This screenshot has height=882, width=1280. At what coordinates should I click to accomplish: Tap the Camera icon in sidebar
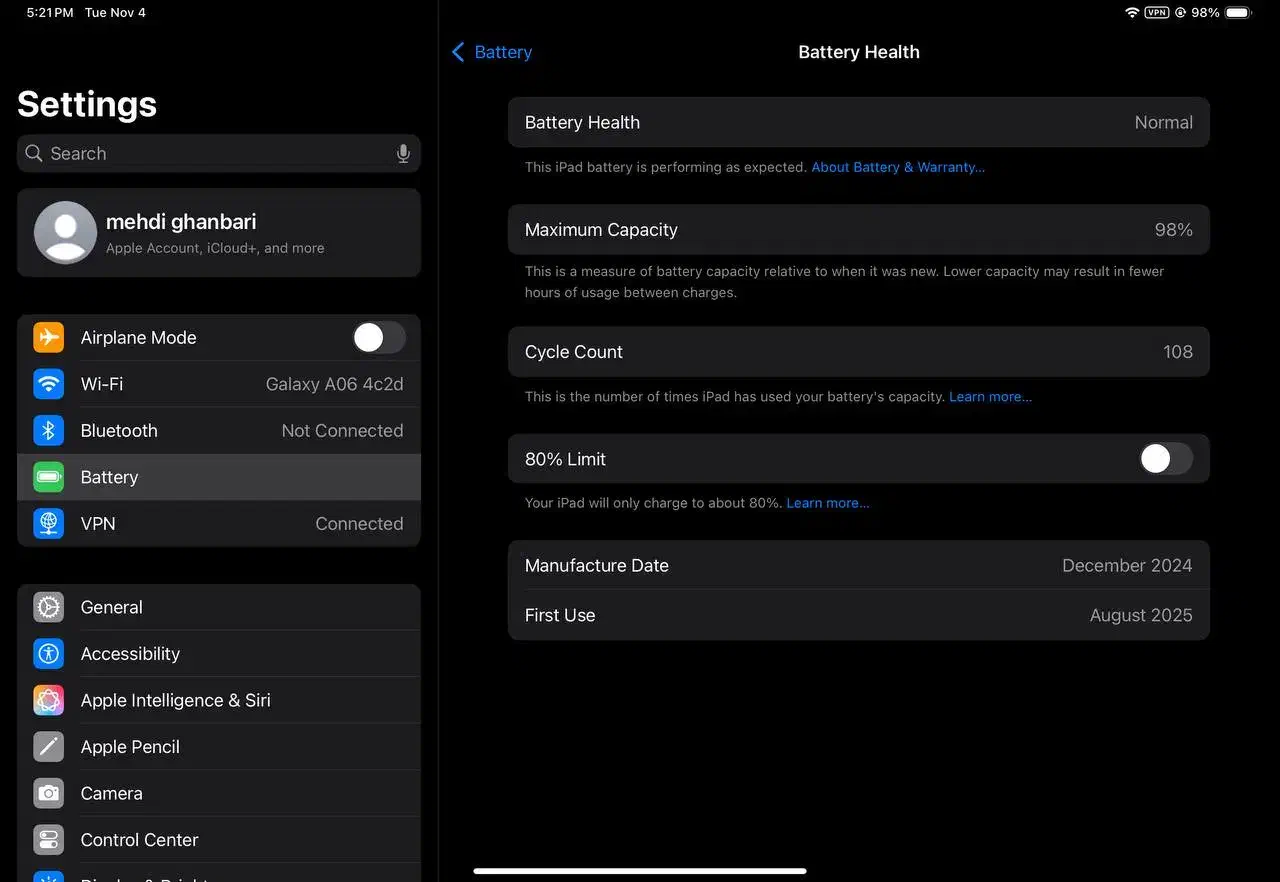48,794
